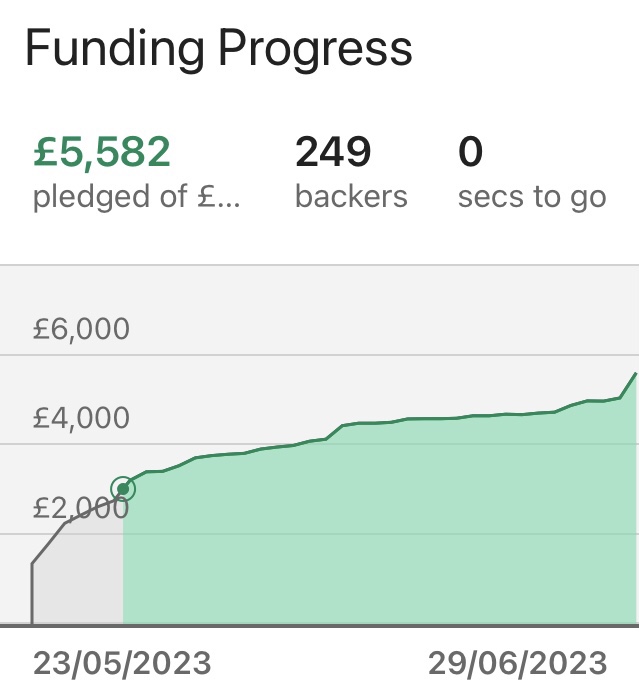The image size is (639, 686).
Task: Click the Funding Progress heading
Action: tap(218, 48)
